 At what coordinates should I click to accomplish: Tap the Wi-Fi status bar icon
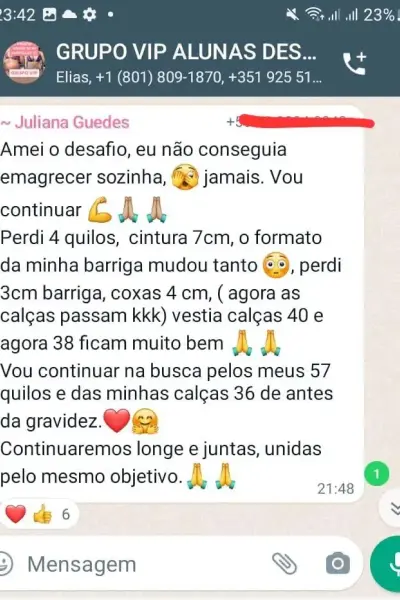(314, 15)
